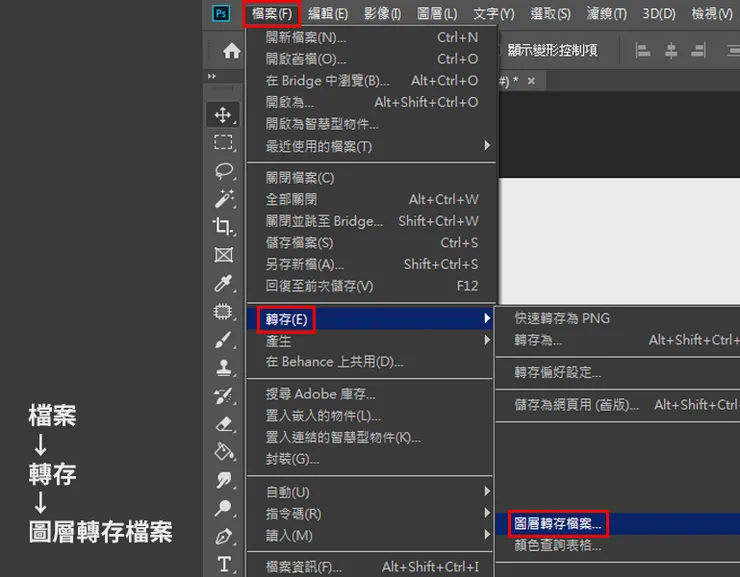
Task: Click the Home icon
Action: pos(231,50)
